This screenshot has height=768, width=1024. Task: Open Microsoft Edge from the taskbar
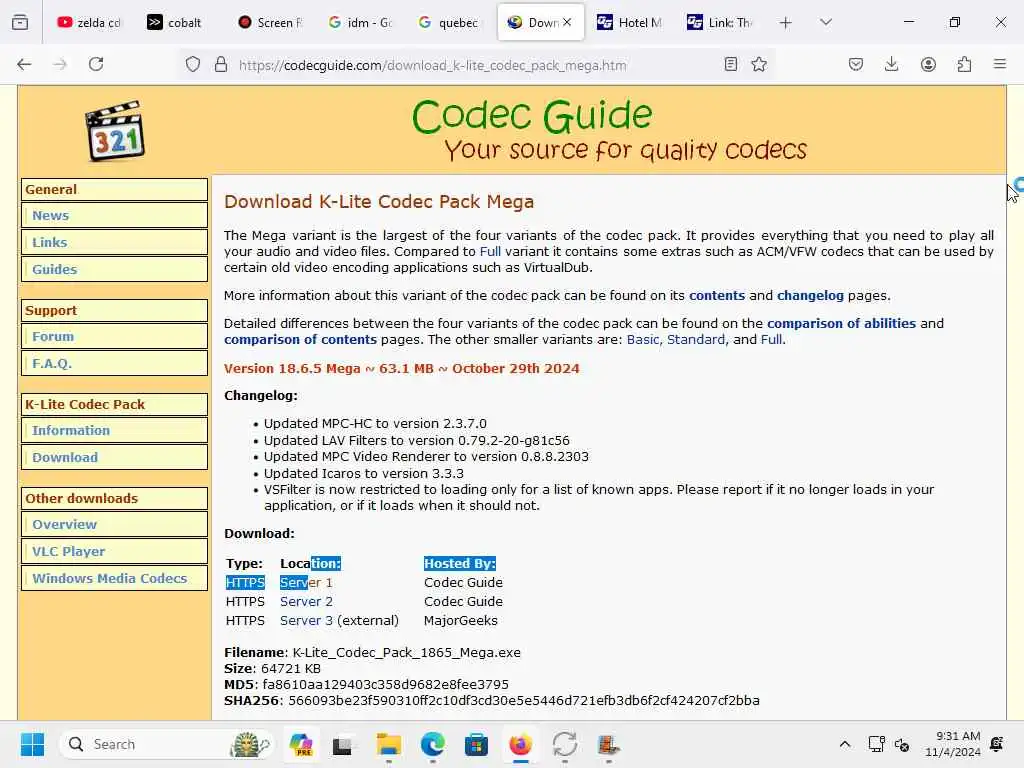pos(432,744)
